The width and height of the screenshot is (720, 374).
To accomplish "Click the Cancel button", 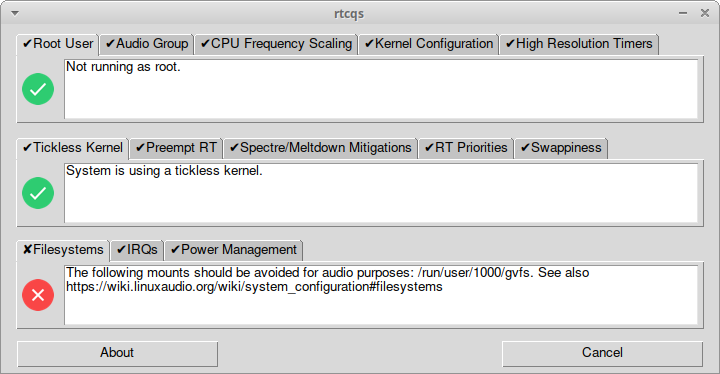I will point(602,353).
